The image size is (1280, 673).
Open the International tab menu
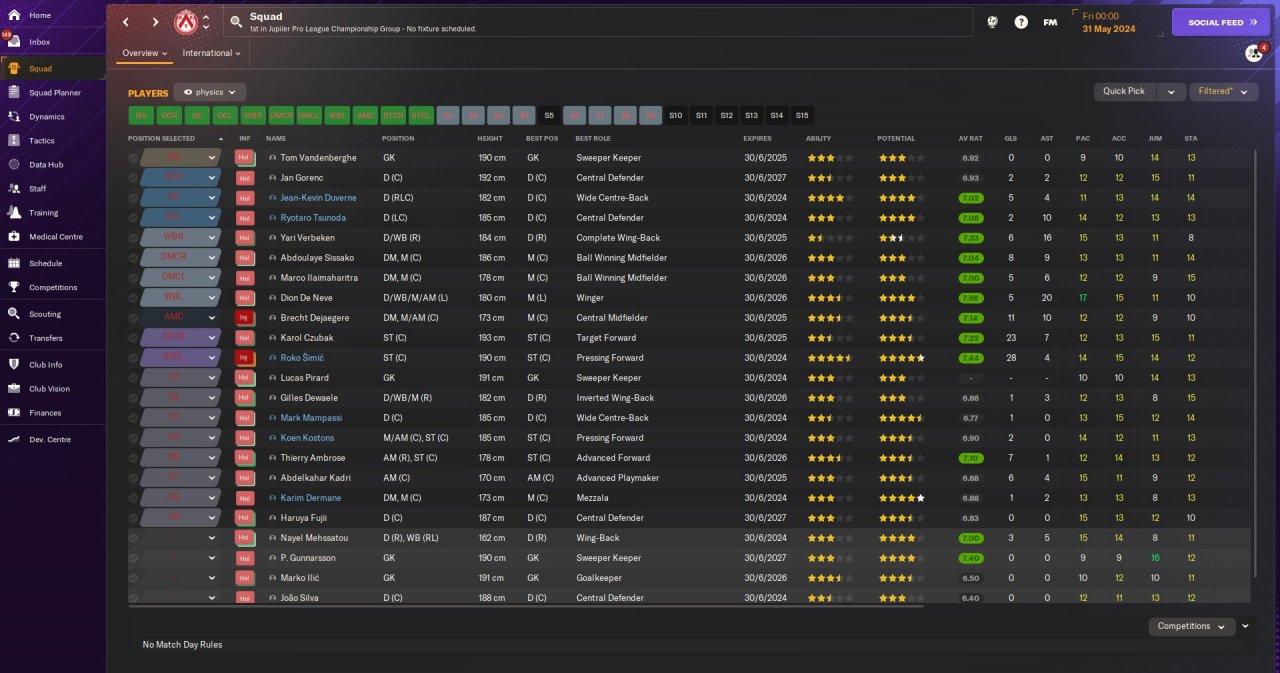[212, 53]
